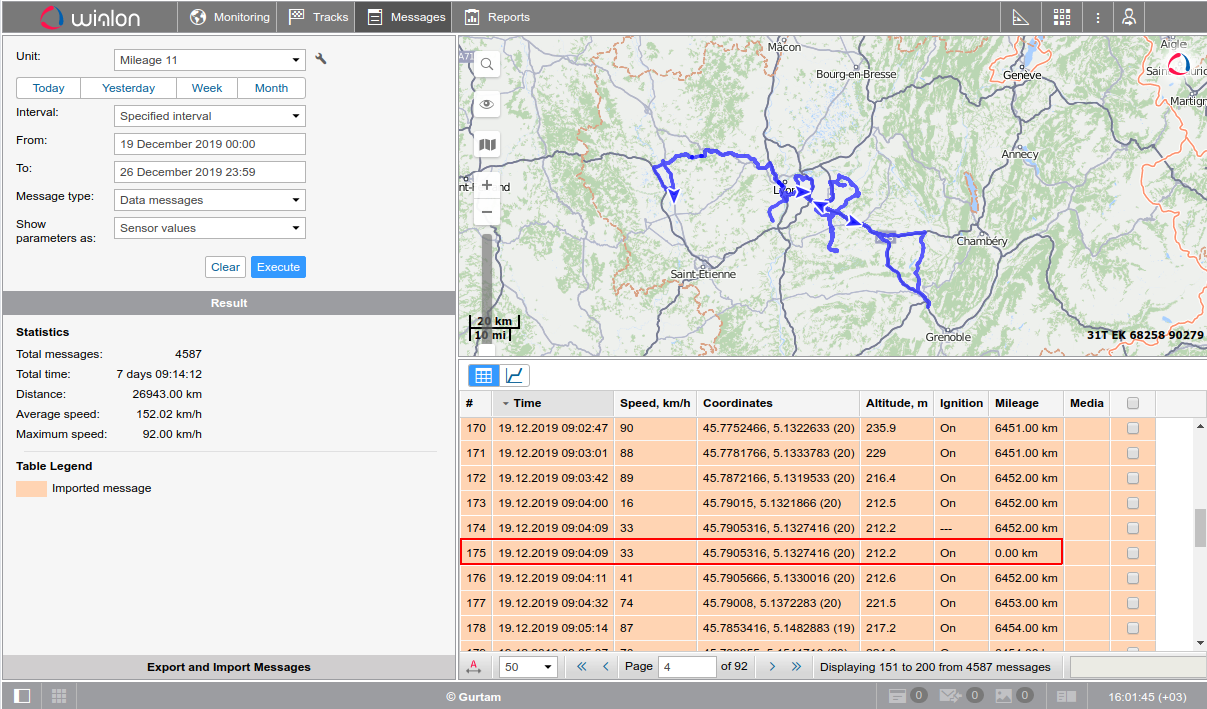Select the table view icon
The width and height of the screenshot is (1207, 709).
coord(484,376)
